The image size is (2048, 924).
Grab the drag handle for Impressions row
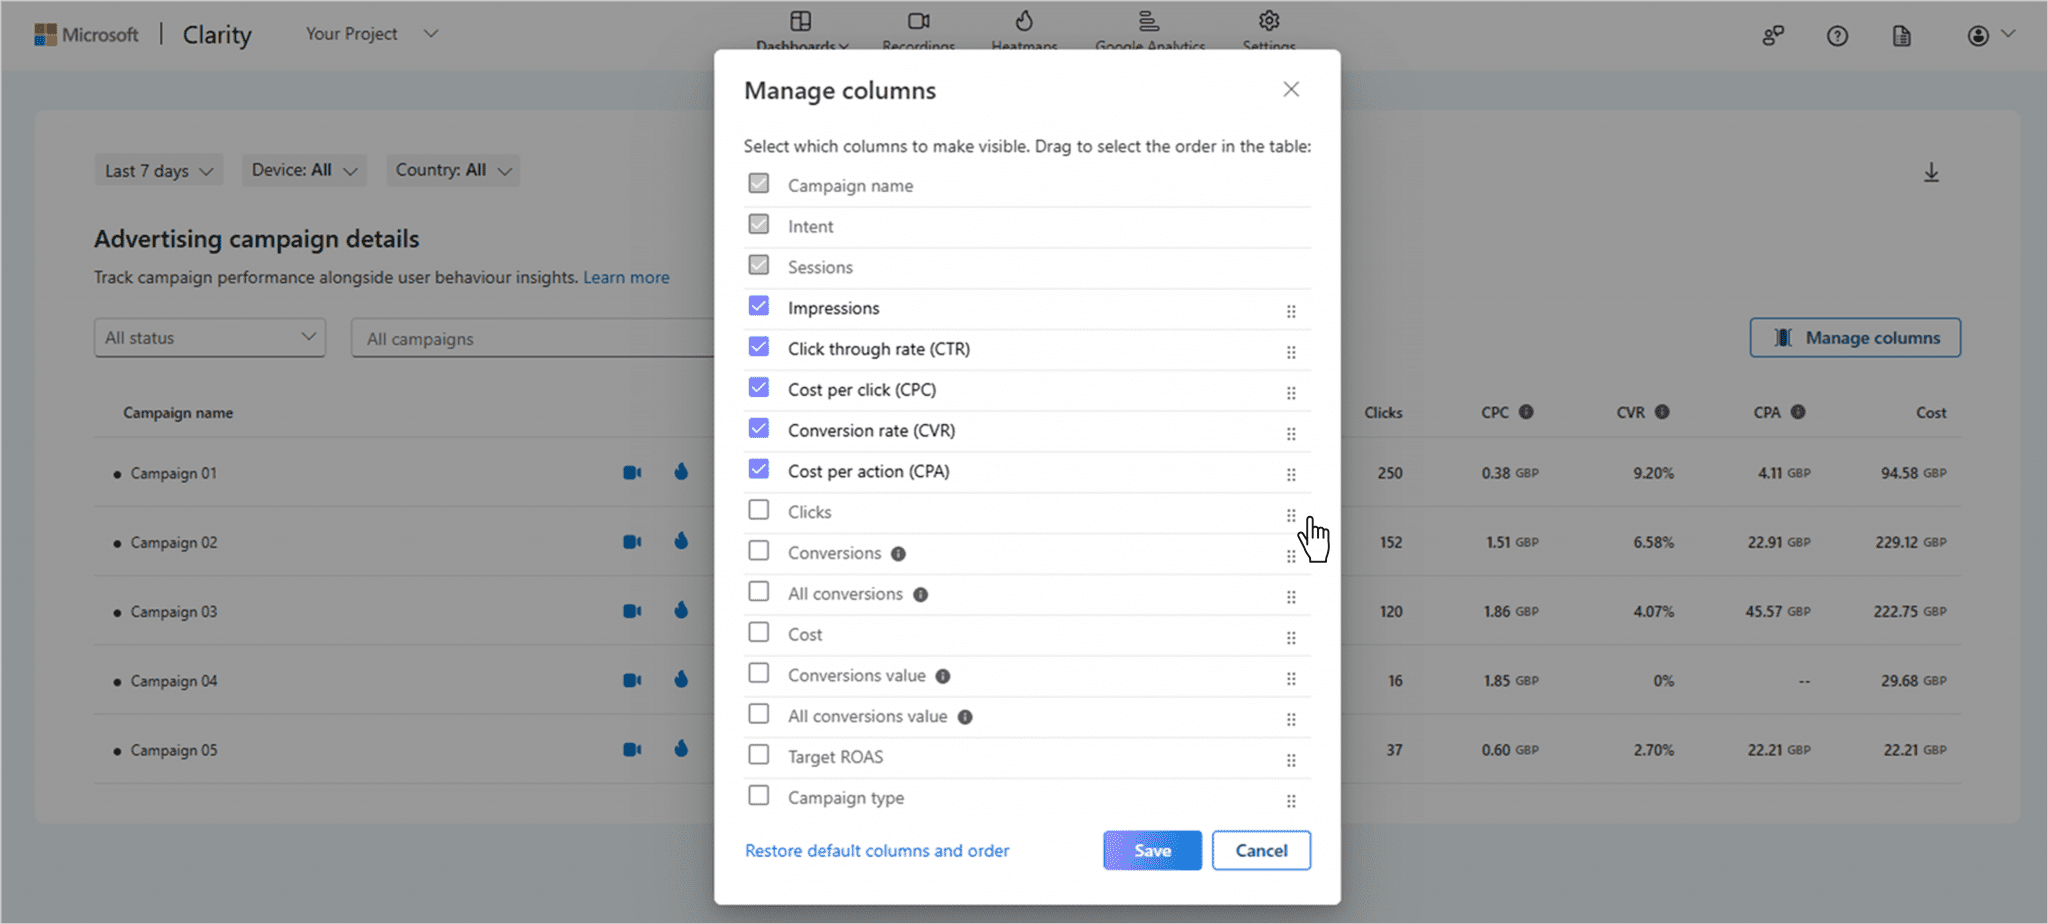(x=1291, y=312)
